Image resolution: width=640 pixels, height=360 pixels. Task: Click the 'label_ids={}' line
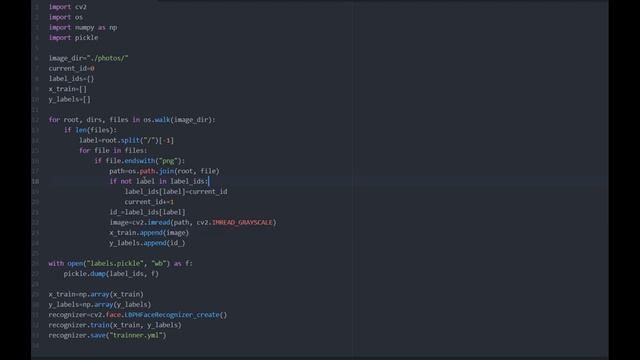coord(71,79)
